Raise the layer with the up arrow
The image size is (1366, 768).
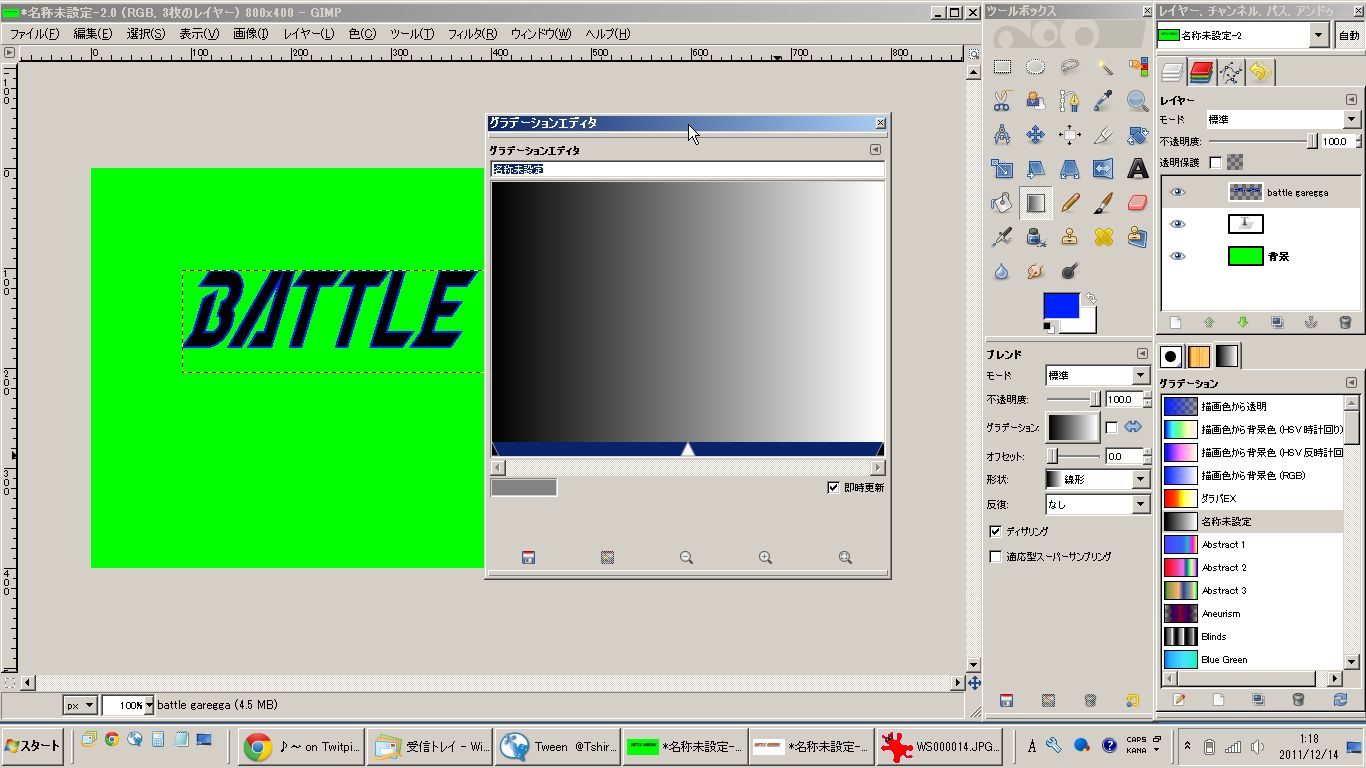(x=1209, y=323)
